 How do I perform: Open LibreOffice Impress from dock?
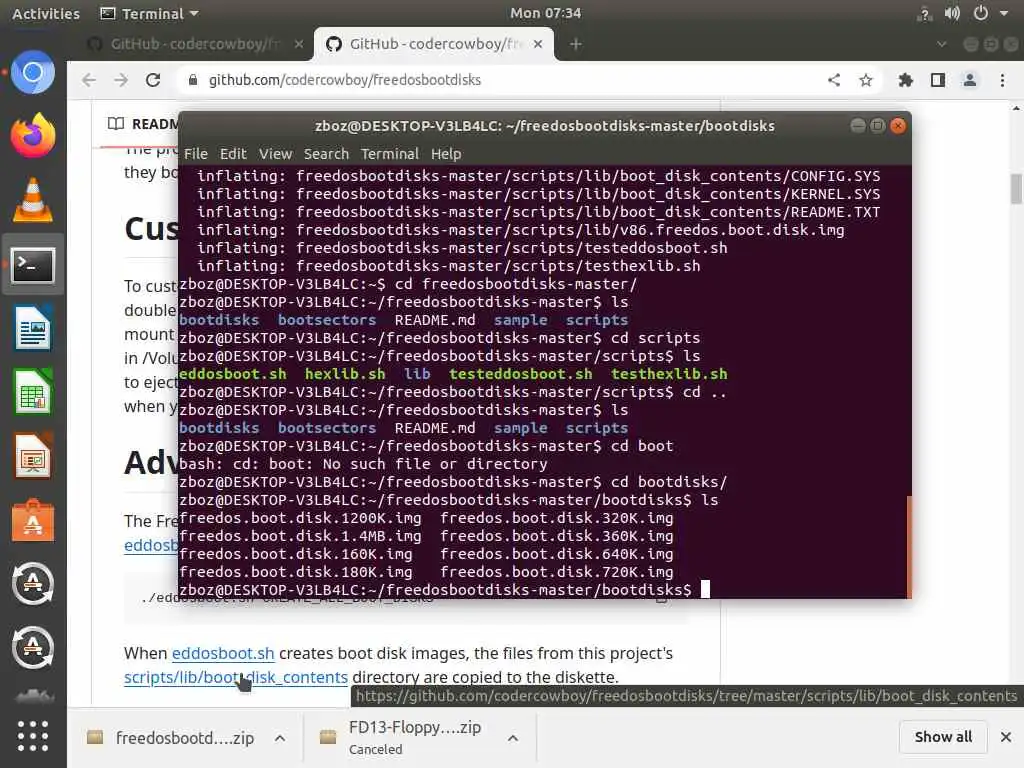[x=33, y=456]
